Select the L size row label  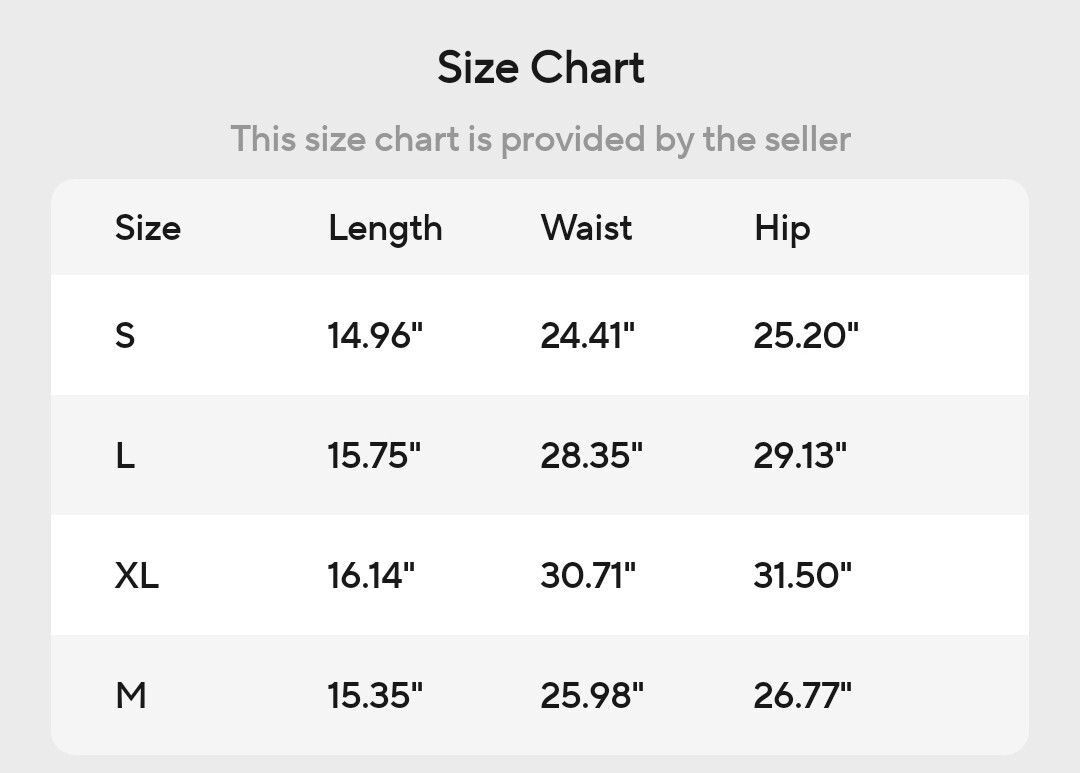coord(125,455)
